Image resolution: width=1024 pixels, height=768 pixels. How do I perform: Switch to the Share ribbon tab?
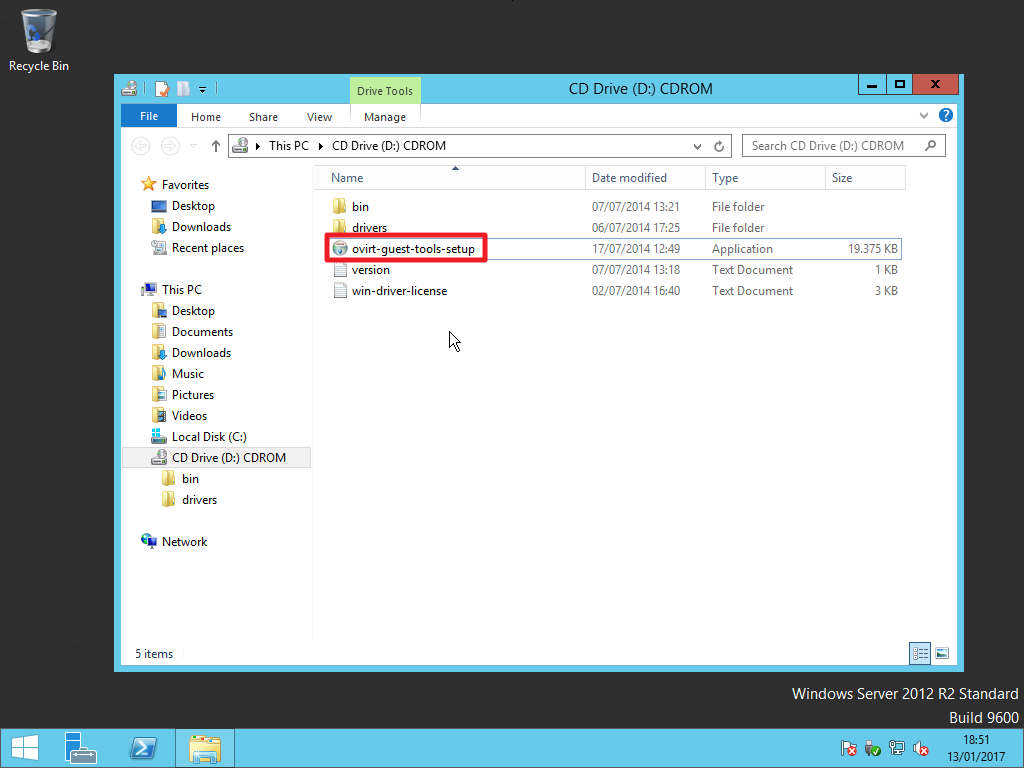point(263,117)
